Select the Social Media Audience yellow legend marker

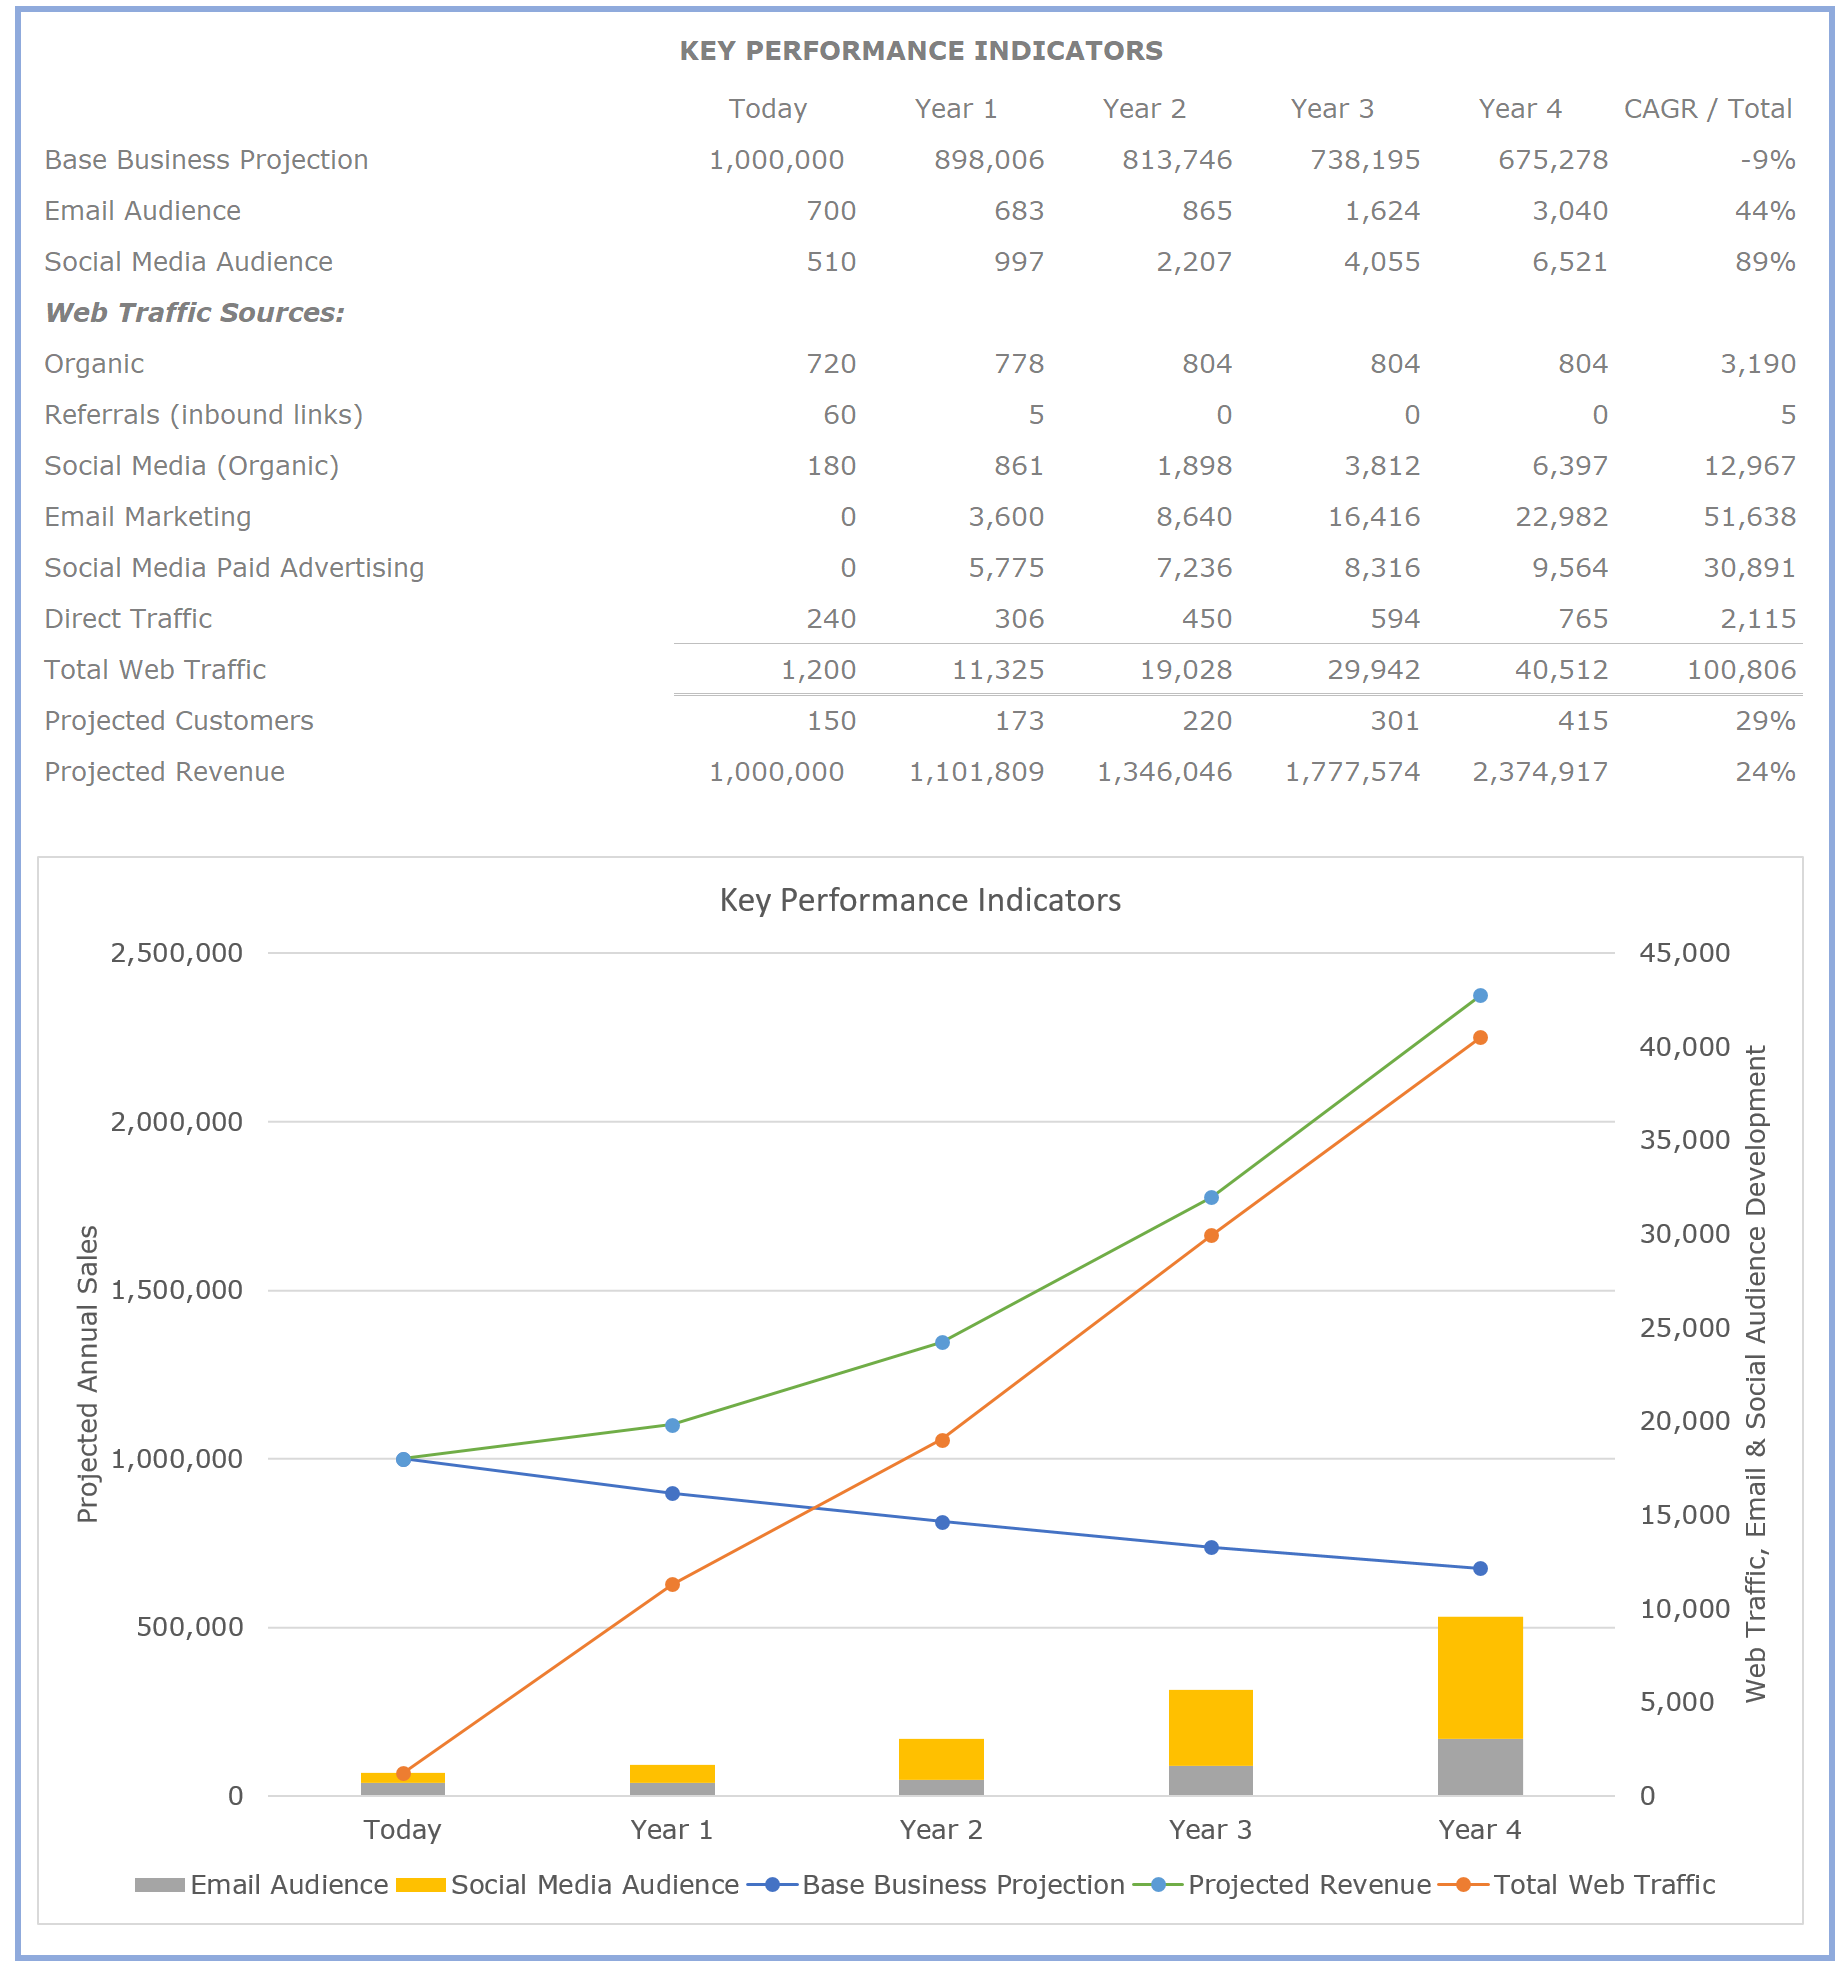coord(420,1884)
